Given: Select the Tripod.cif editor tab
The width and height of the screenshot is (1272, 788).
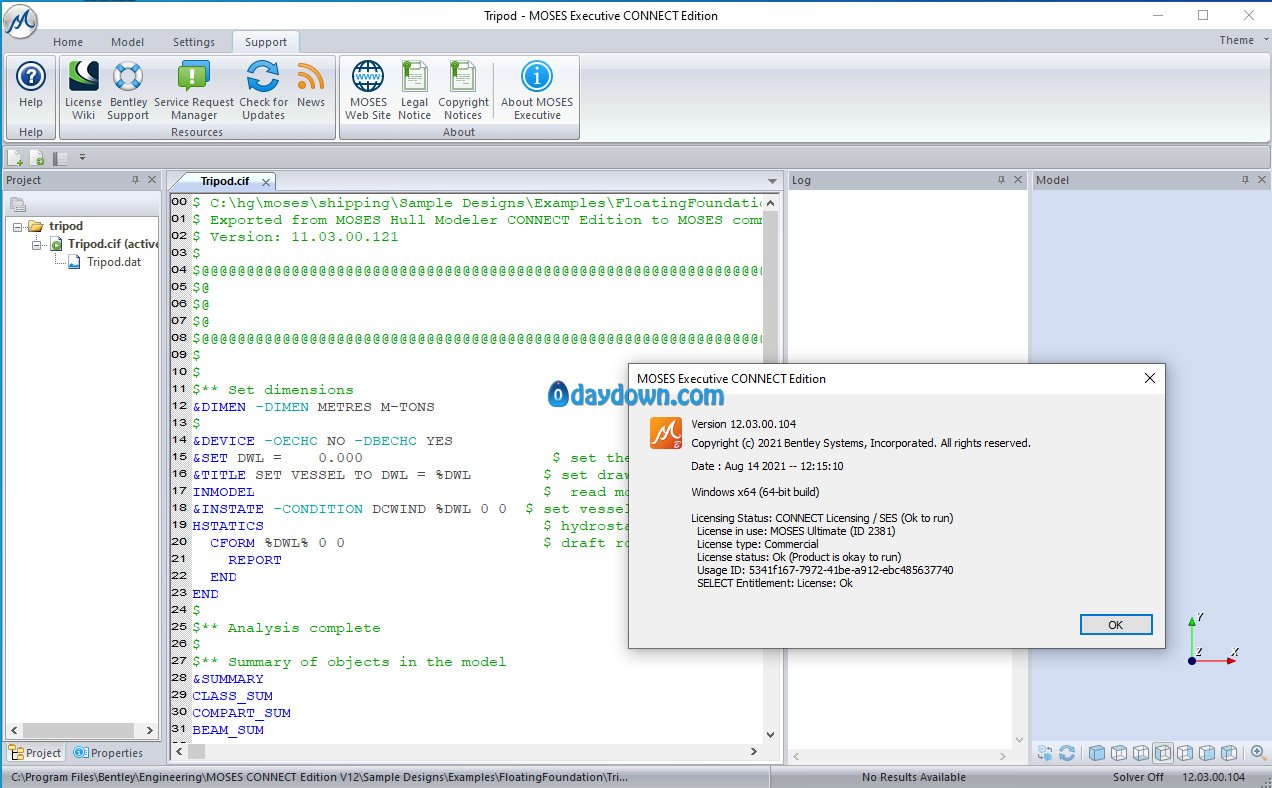Looking at the screenshot, I should pyautogui.click(x=224, y=181).
